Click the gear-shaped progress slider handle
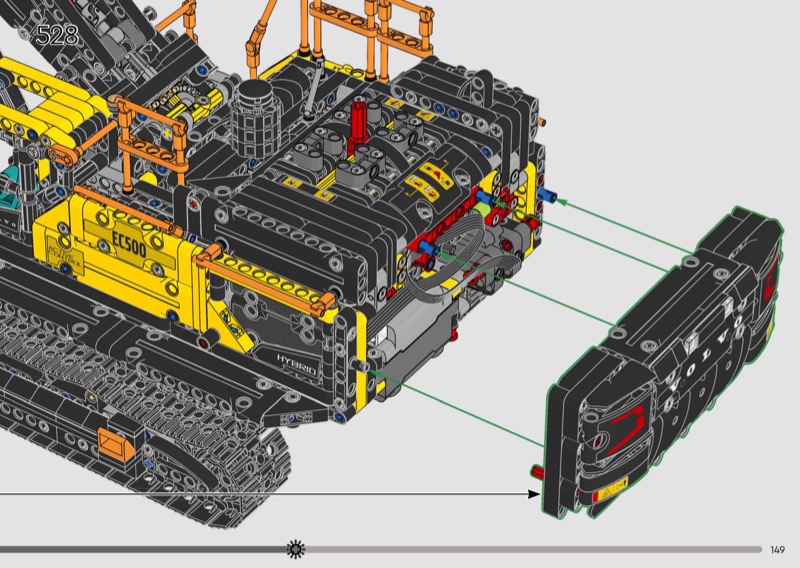Screen dimensions: 800x568 (x=295, y=548)
